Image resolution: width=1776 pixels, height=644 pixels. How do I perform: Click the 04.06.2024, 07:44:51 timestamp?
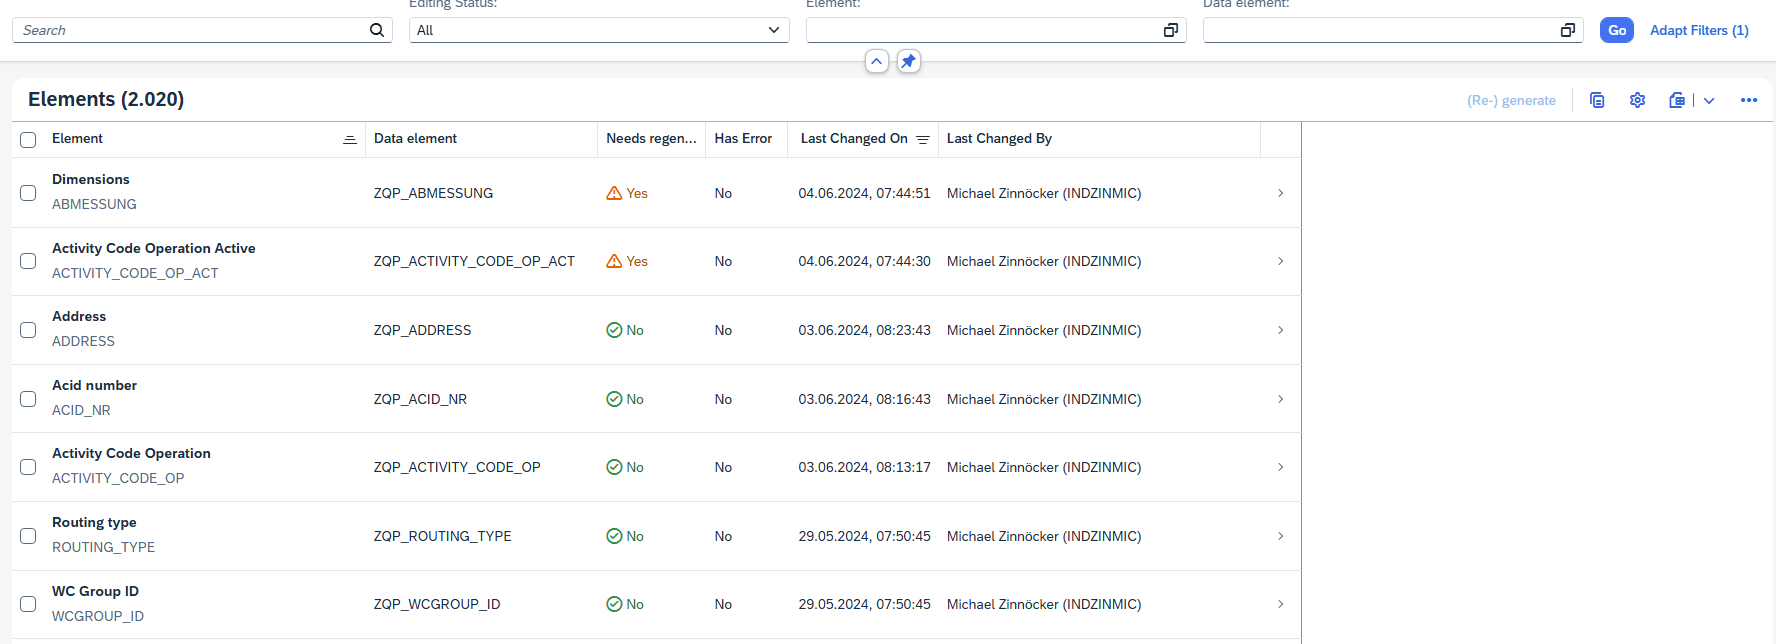pos(864,193)
